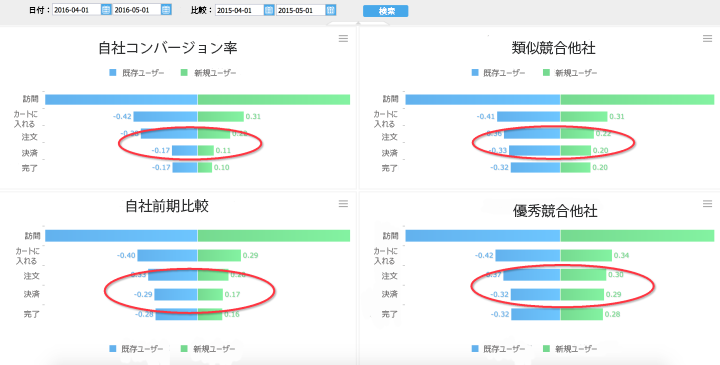The image size is (720, 365).
Task: Click value -0.29 in 自社前期比較 chart
Action: pyautogui.click(x=143, y=294)
